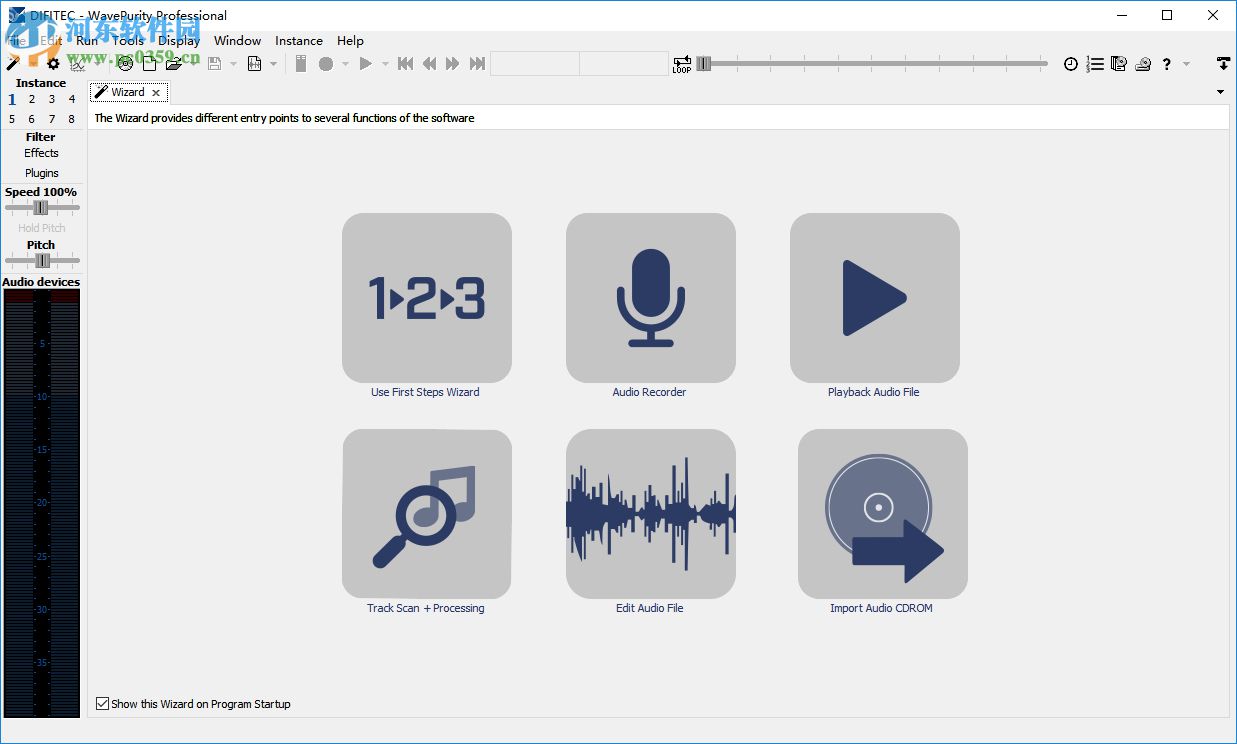
Task: Open the dropdown arrow next to Help
Action: coord(1187,63)
